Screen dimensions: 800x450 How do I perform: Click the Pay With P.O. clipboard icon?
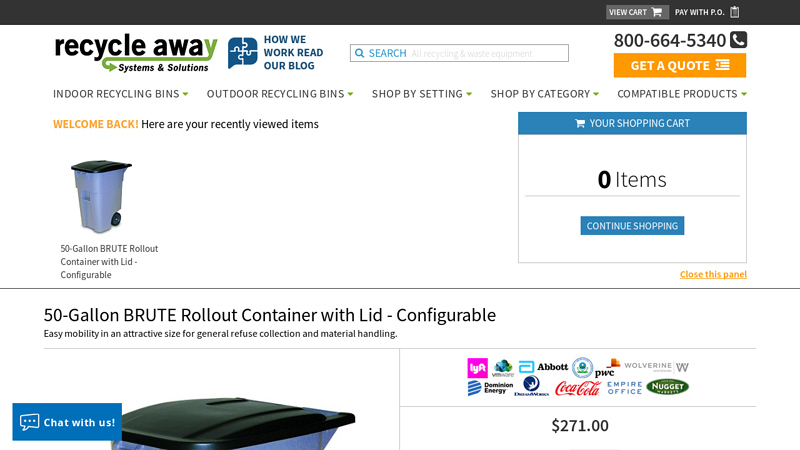pos(735,12)
